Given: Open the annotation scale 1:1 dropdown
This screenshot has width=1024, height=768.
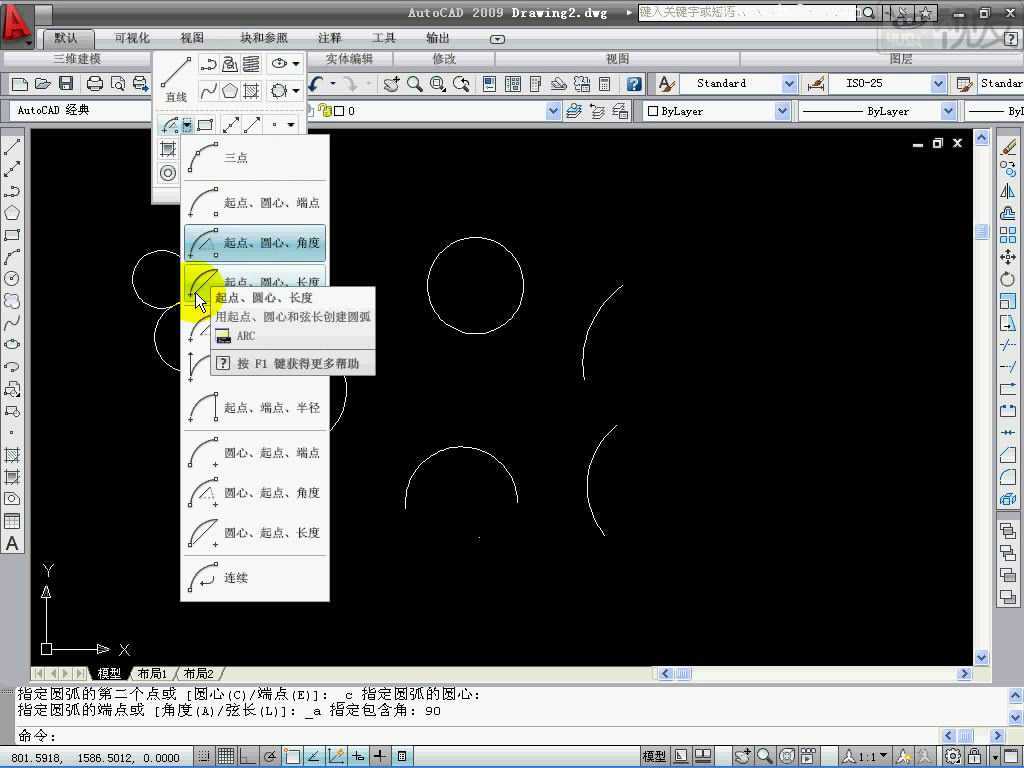Looking at the screenshot, I should (866, 756).
